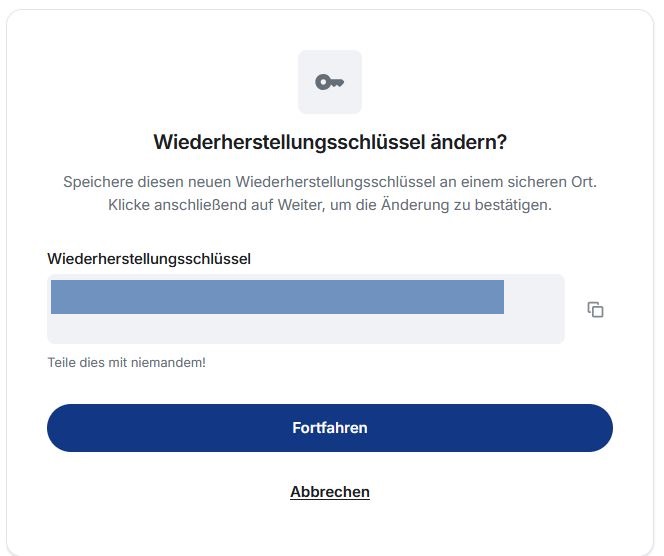
Task: Click the text line starting "Klicke anschließend auf Weiter"
Action: (x=330, y=205)
